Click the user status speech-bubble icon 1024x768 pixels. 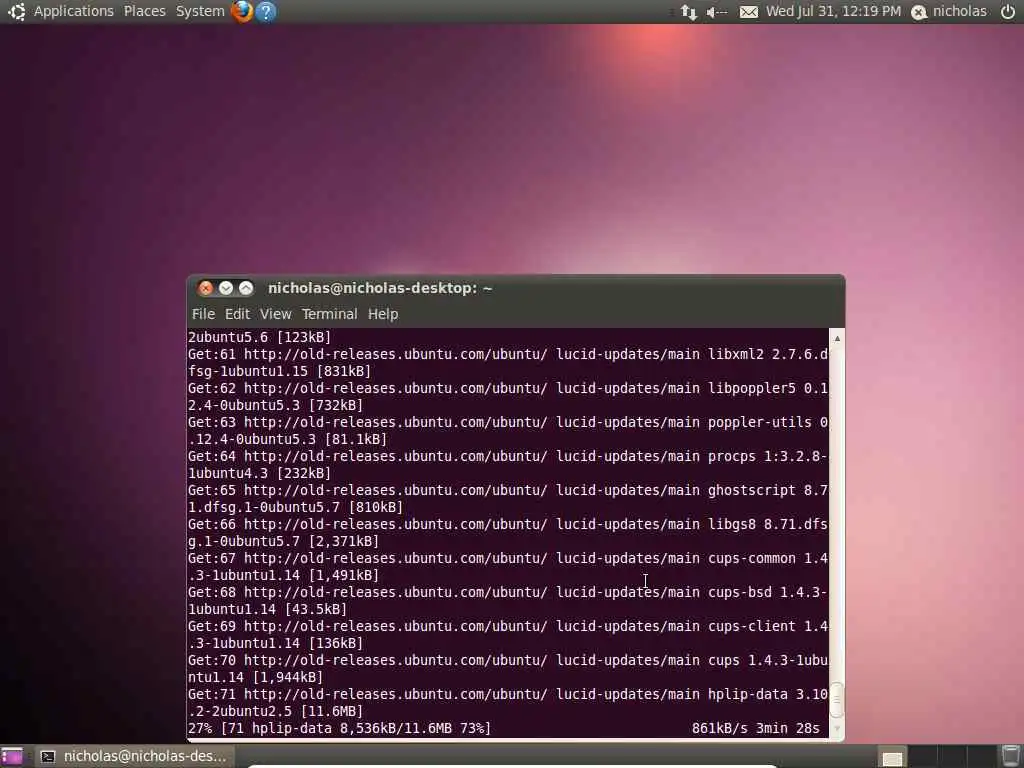point(919,12)
